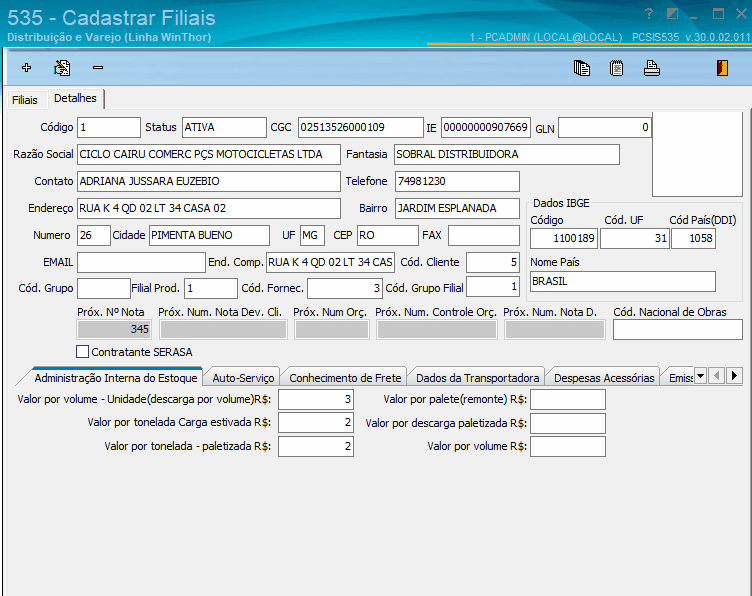
Task: Select the Dados da Transportadora tab
Action: click(477, 378)
